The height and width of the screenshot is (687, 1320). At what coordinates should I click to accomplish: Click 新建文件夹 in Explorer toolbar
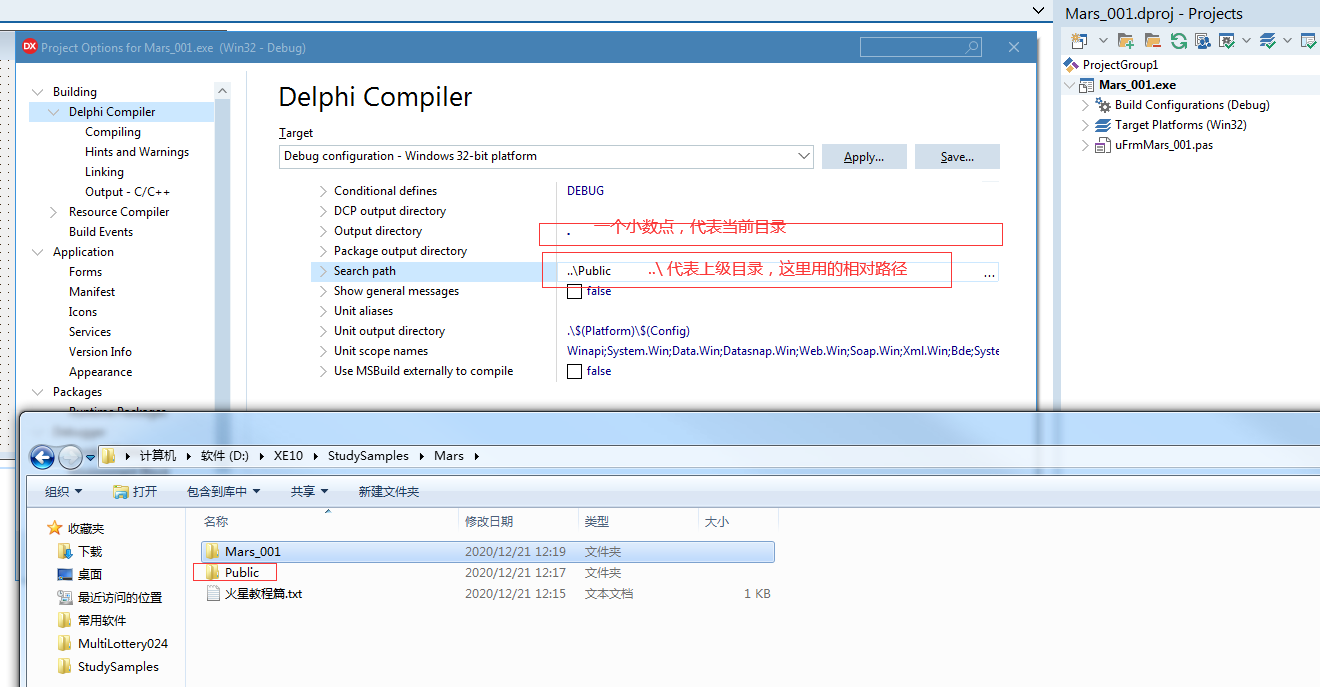click(389, 491)
